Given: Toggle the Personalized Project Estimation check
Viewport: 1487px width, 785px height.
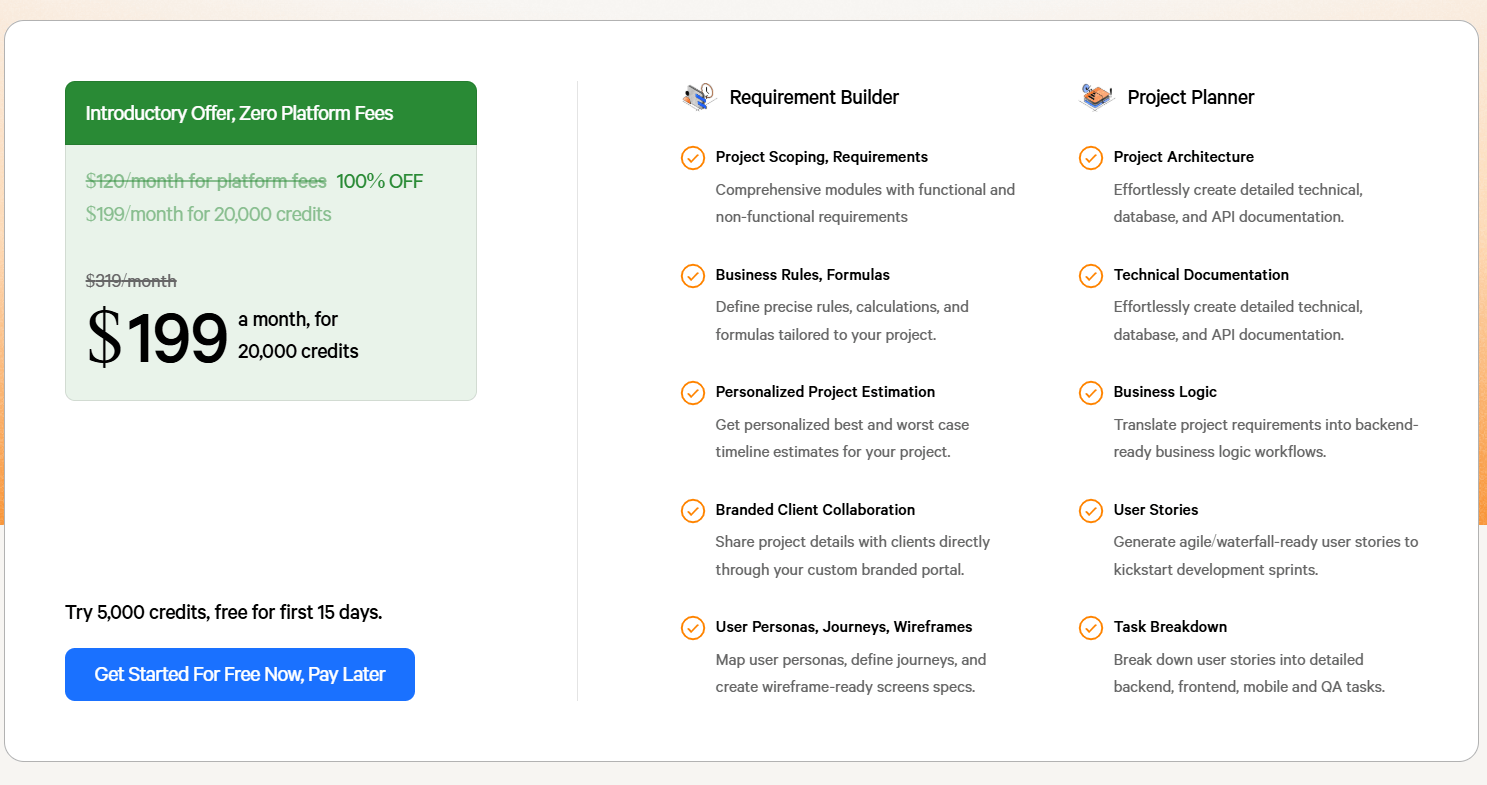Looking at the screenshot, I should pyautogui.click(x=693, y=393).
